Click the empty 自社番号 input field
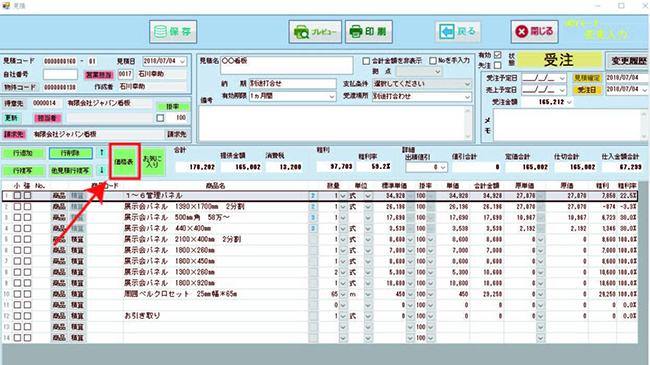Viewport: 650px width, 365px height. coord(61,74)
